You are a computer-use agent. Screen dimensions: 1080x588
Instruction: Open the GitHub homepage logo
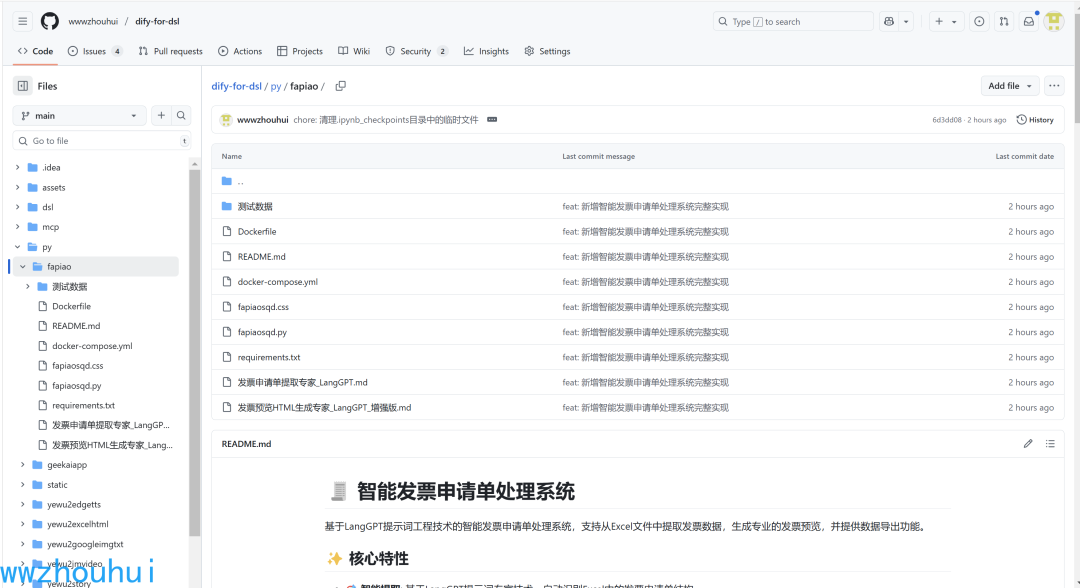49,21
